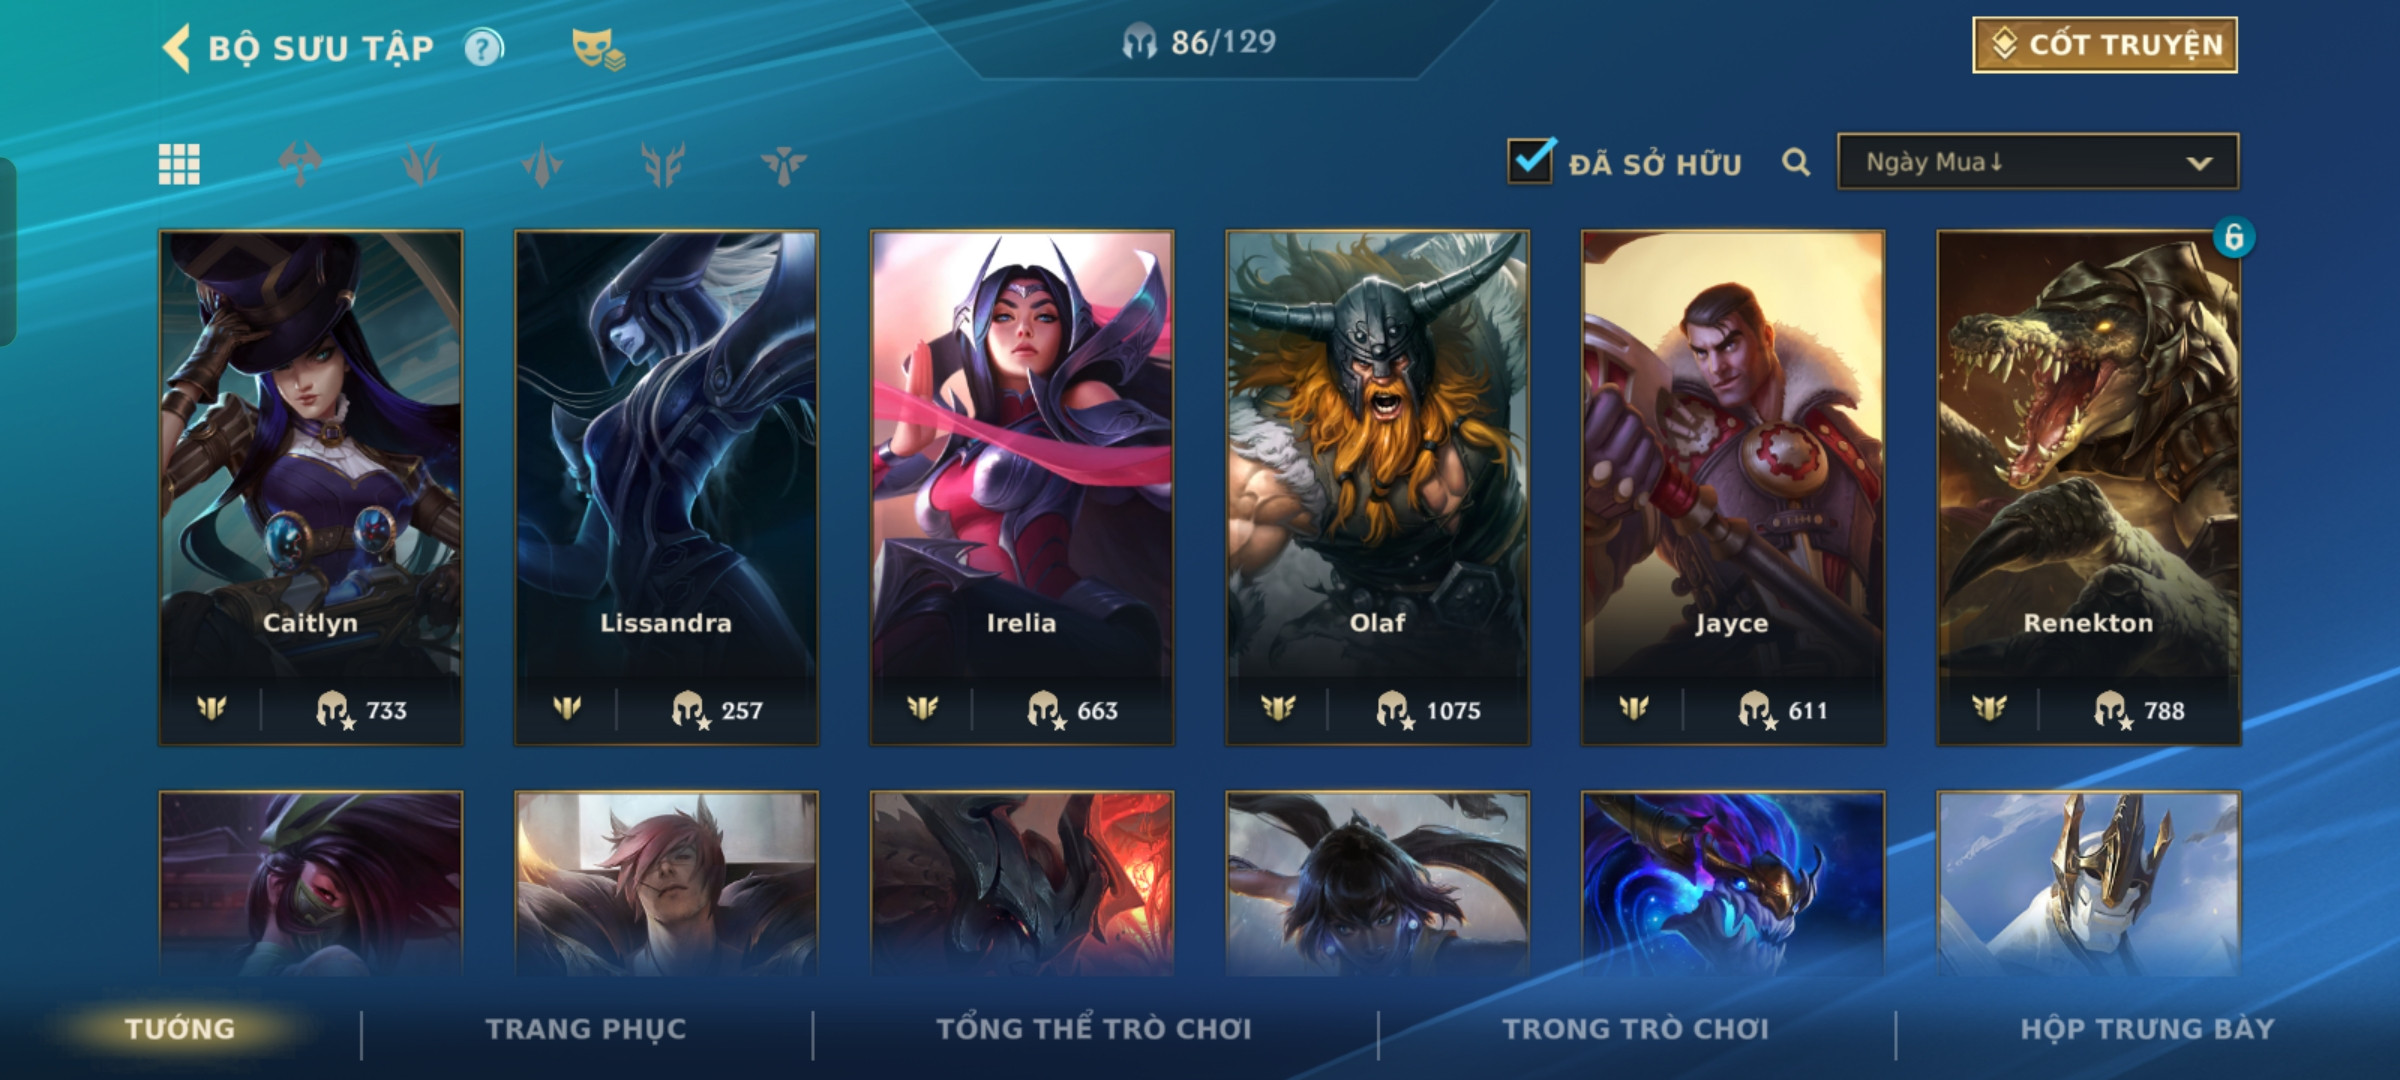Go back using the Bộ Sưu Tập arrow
This screenshot has height=1080, width=2400.
tap(177, 48)
